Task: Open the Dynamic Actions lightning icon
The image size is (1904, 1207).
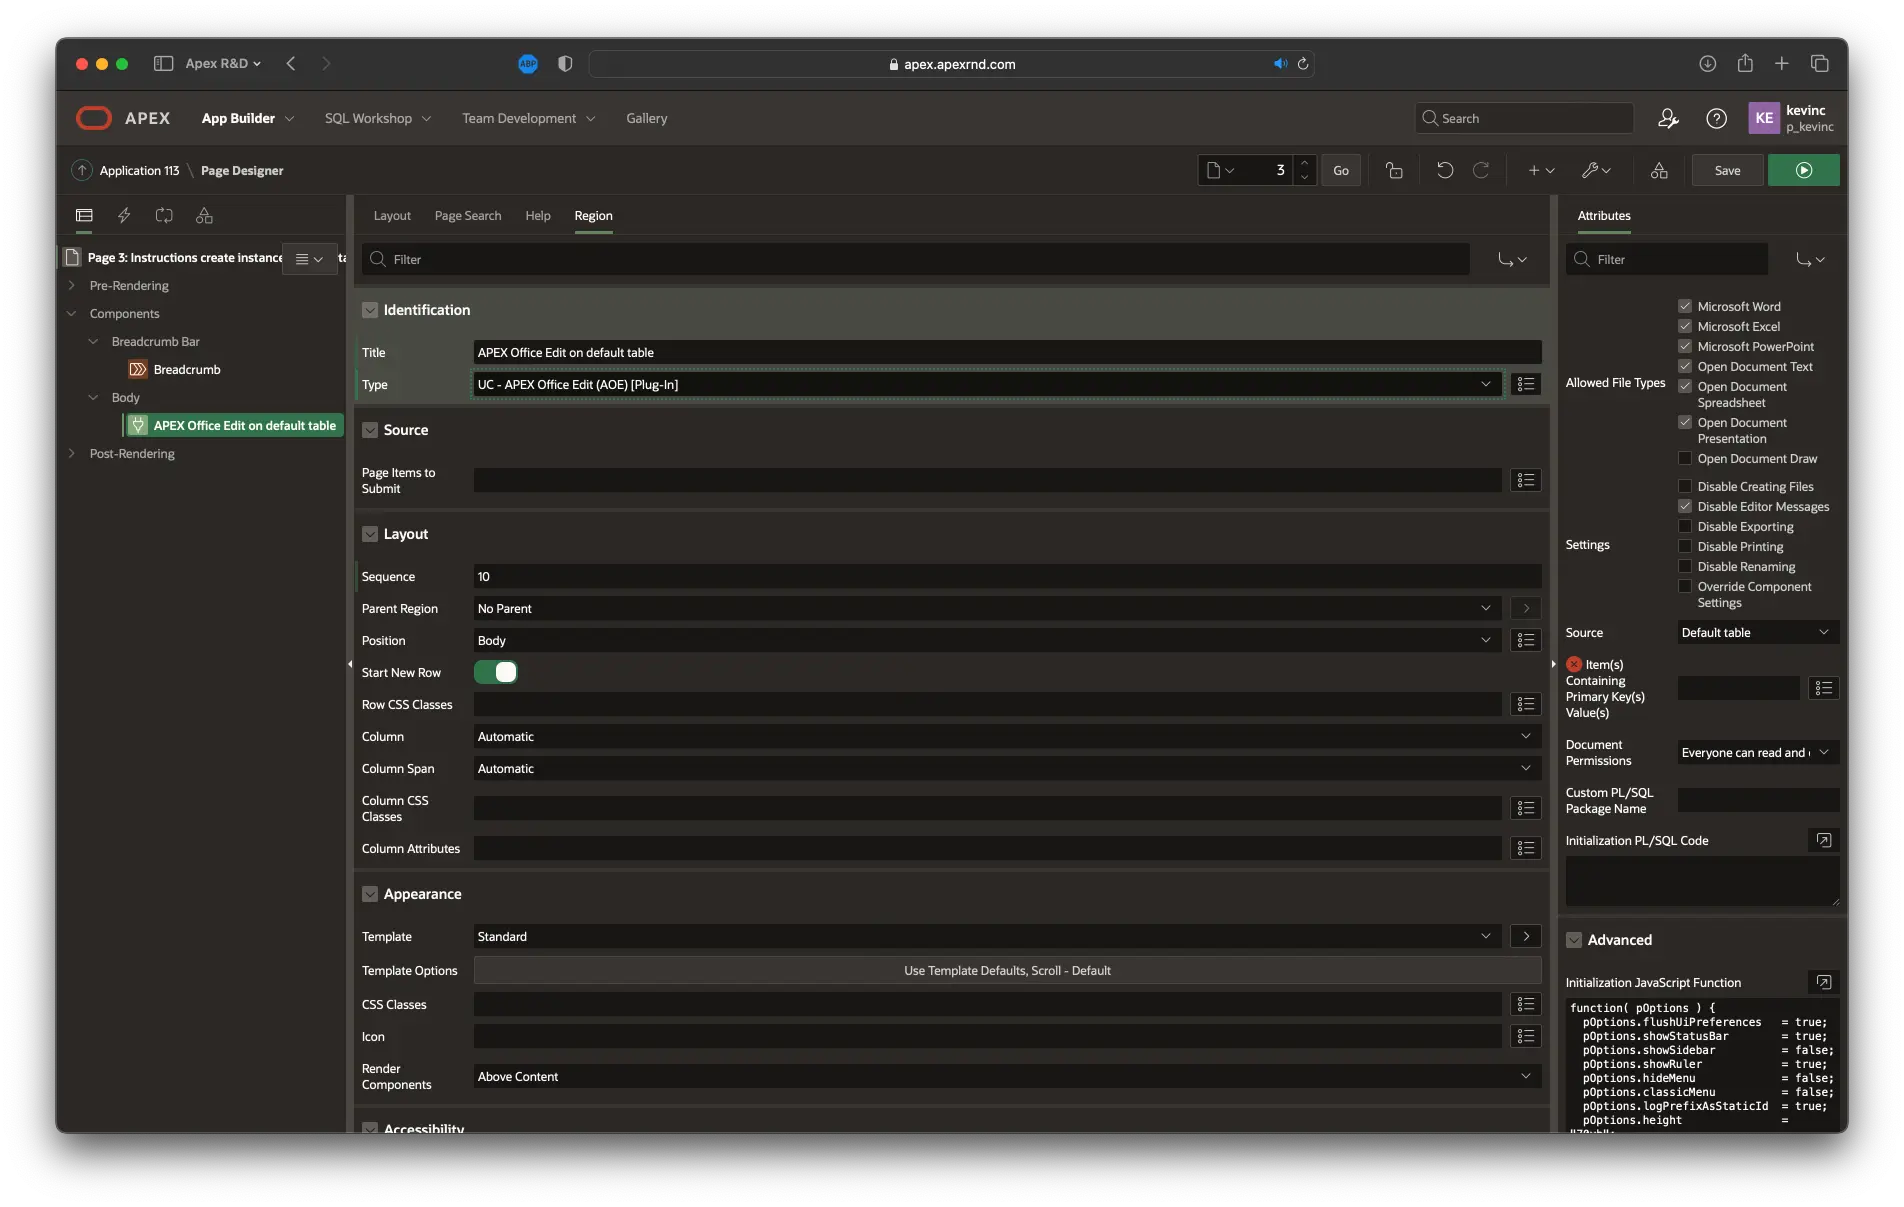Action: click(x=124, y=215)
